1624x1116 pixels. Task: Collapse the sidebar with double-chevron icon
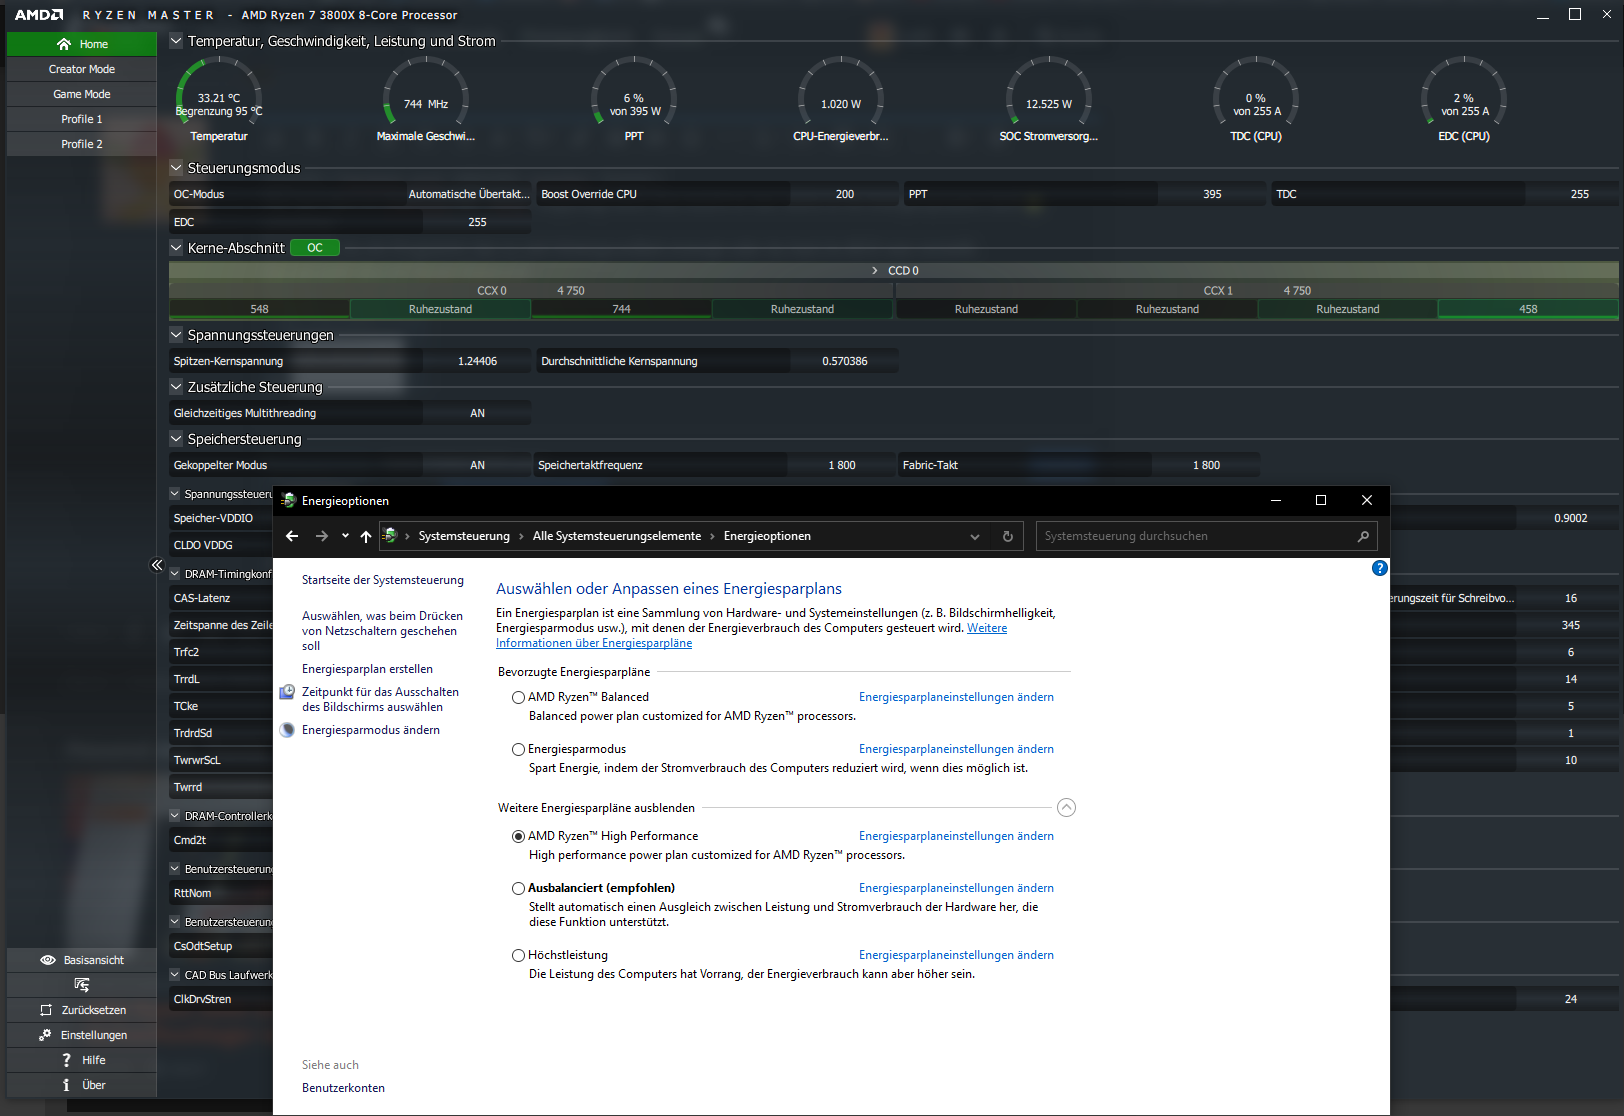tap(157, 565)
